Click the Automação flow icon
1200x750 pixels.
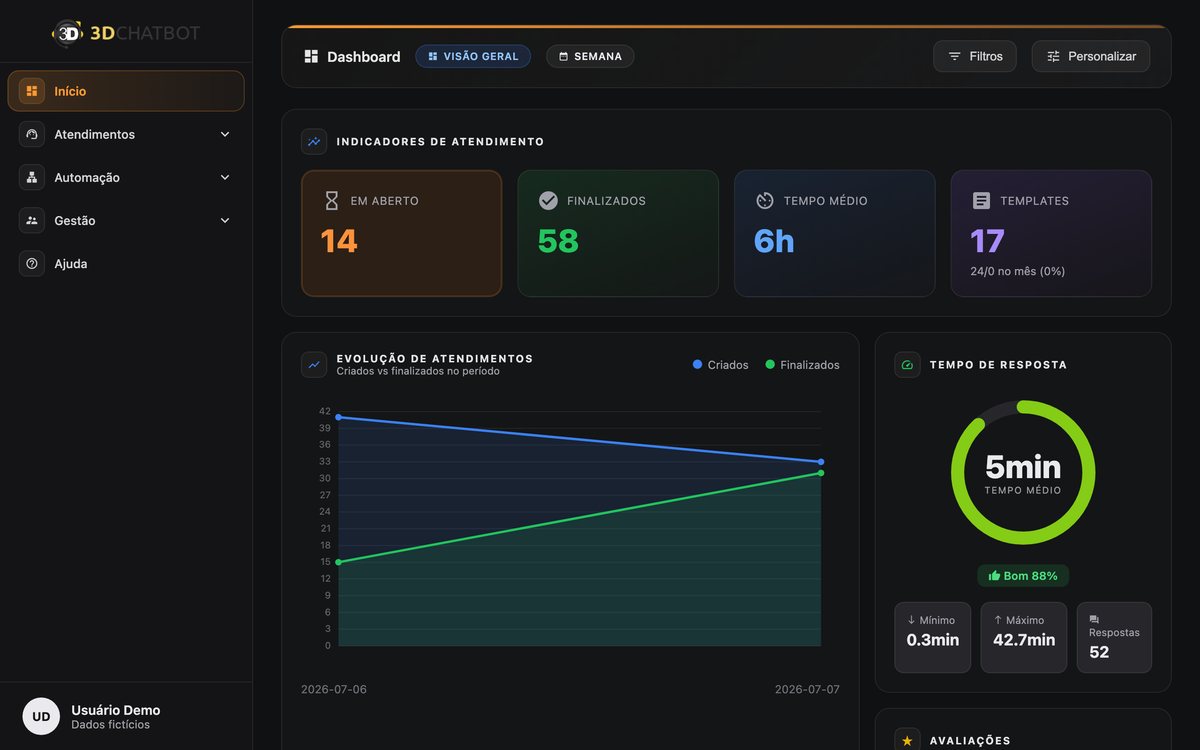[32, 177]
